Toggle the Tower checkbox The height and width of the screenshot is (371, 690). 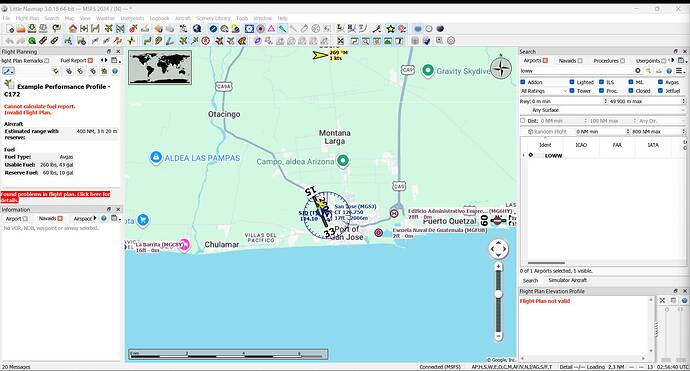(572, 91)
